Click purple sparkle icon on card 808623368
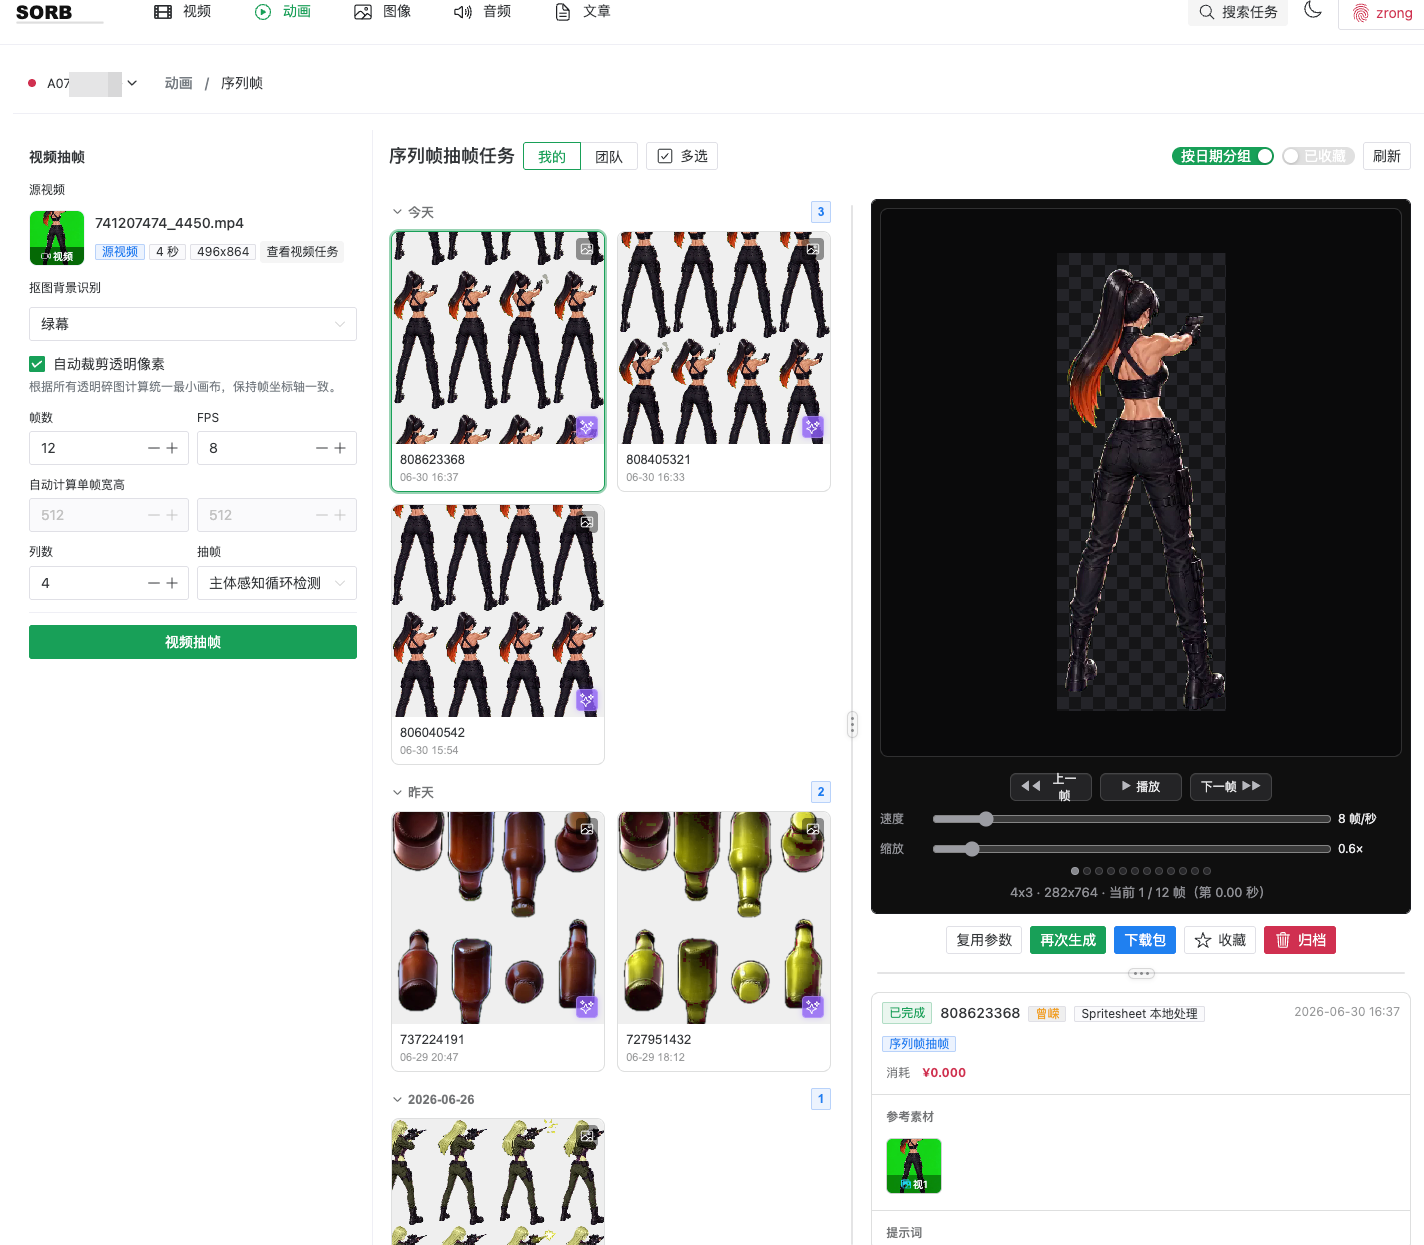 pyautogui.click(x=587, y=427)
